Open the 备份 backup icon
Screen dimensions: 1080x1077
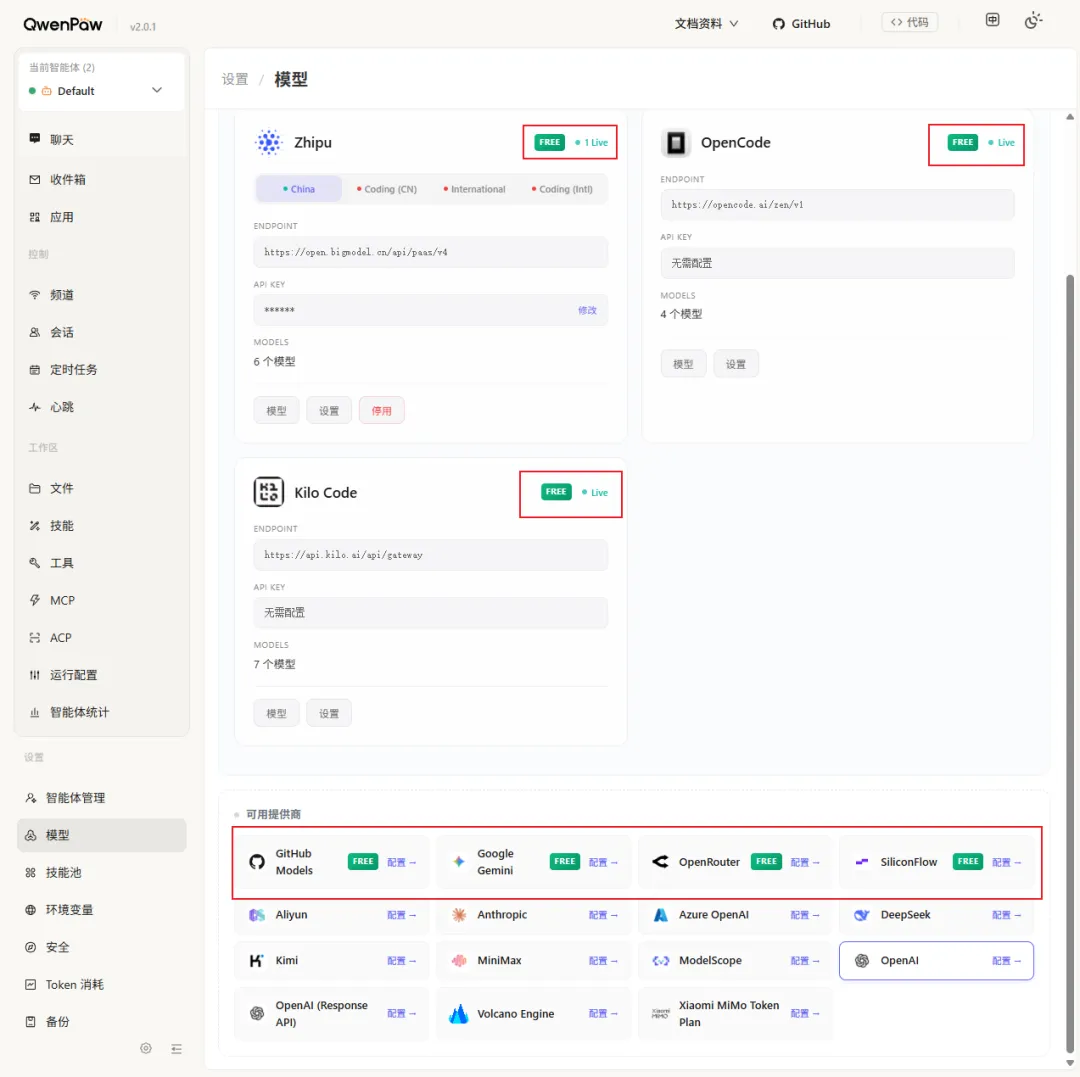30,1022
